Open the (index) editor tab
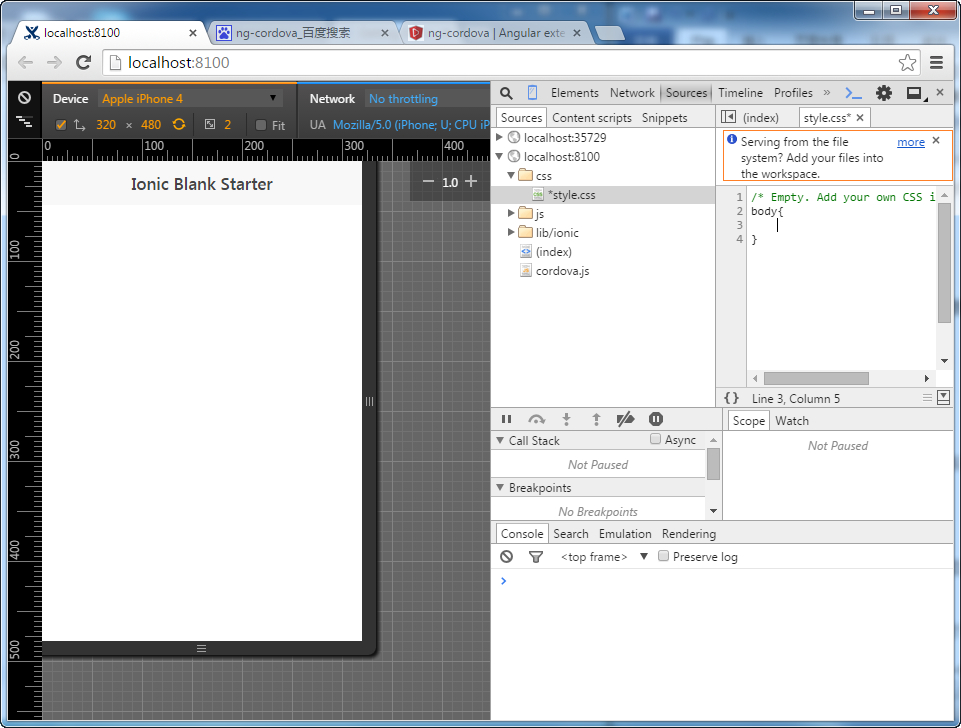The height and width of the screenshot is (728, 961). (760, 118)
